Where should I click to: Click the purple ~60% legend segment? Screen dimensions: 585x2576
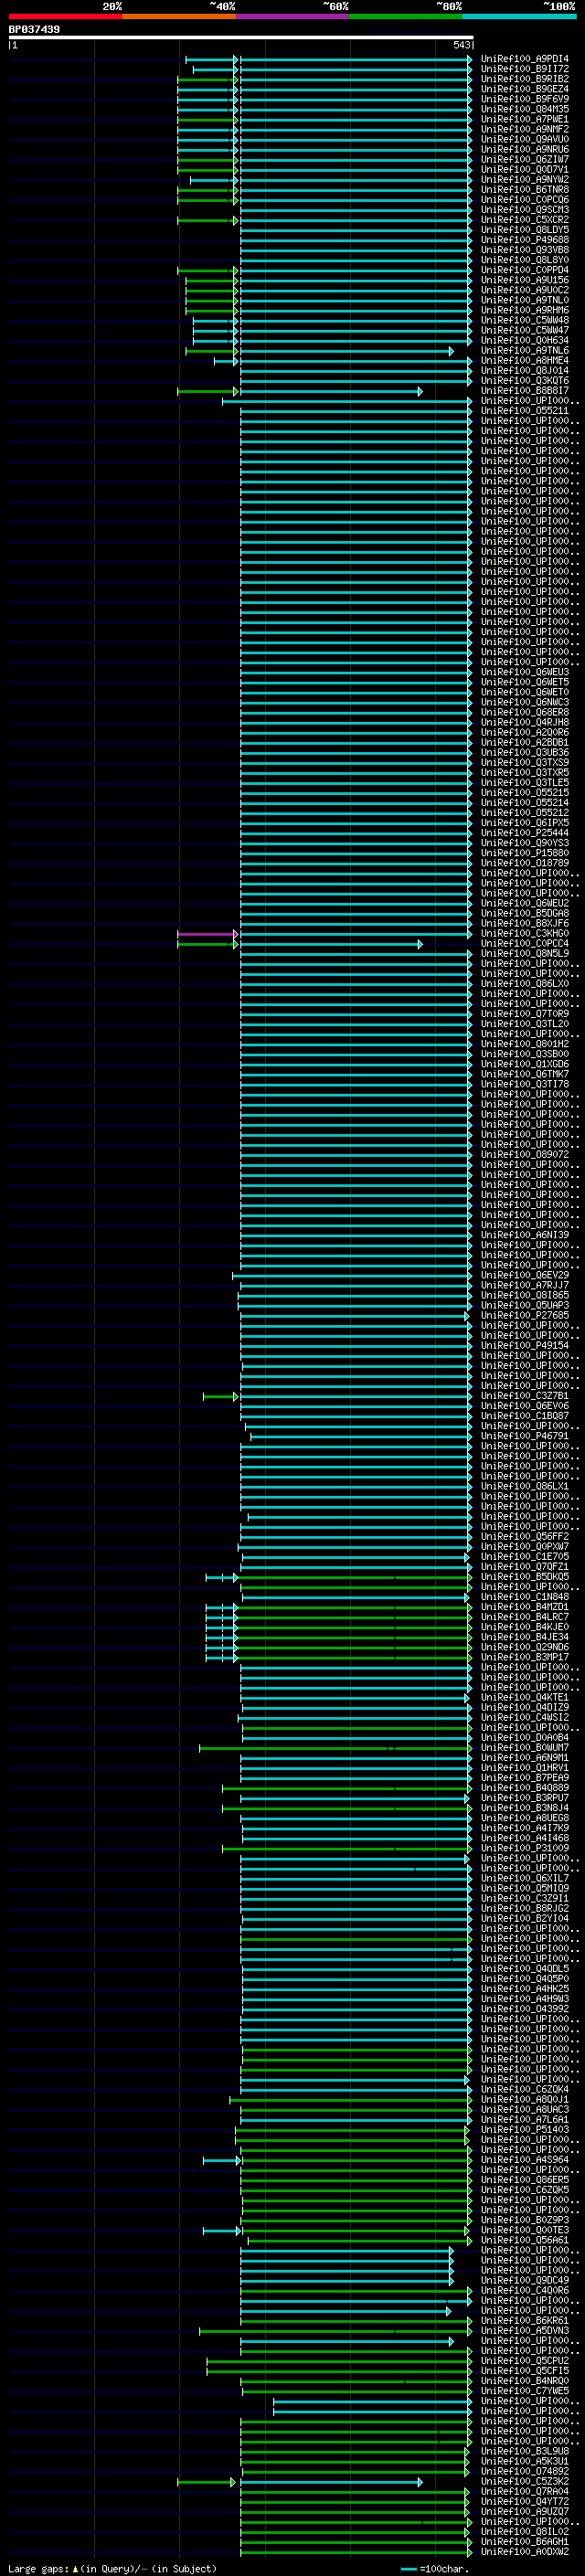pyautogui.click(x=293, y=16)
